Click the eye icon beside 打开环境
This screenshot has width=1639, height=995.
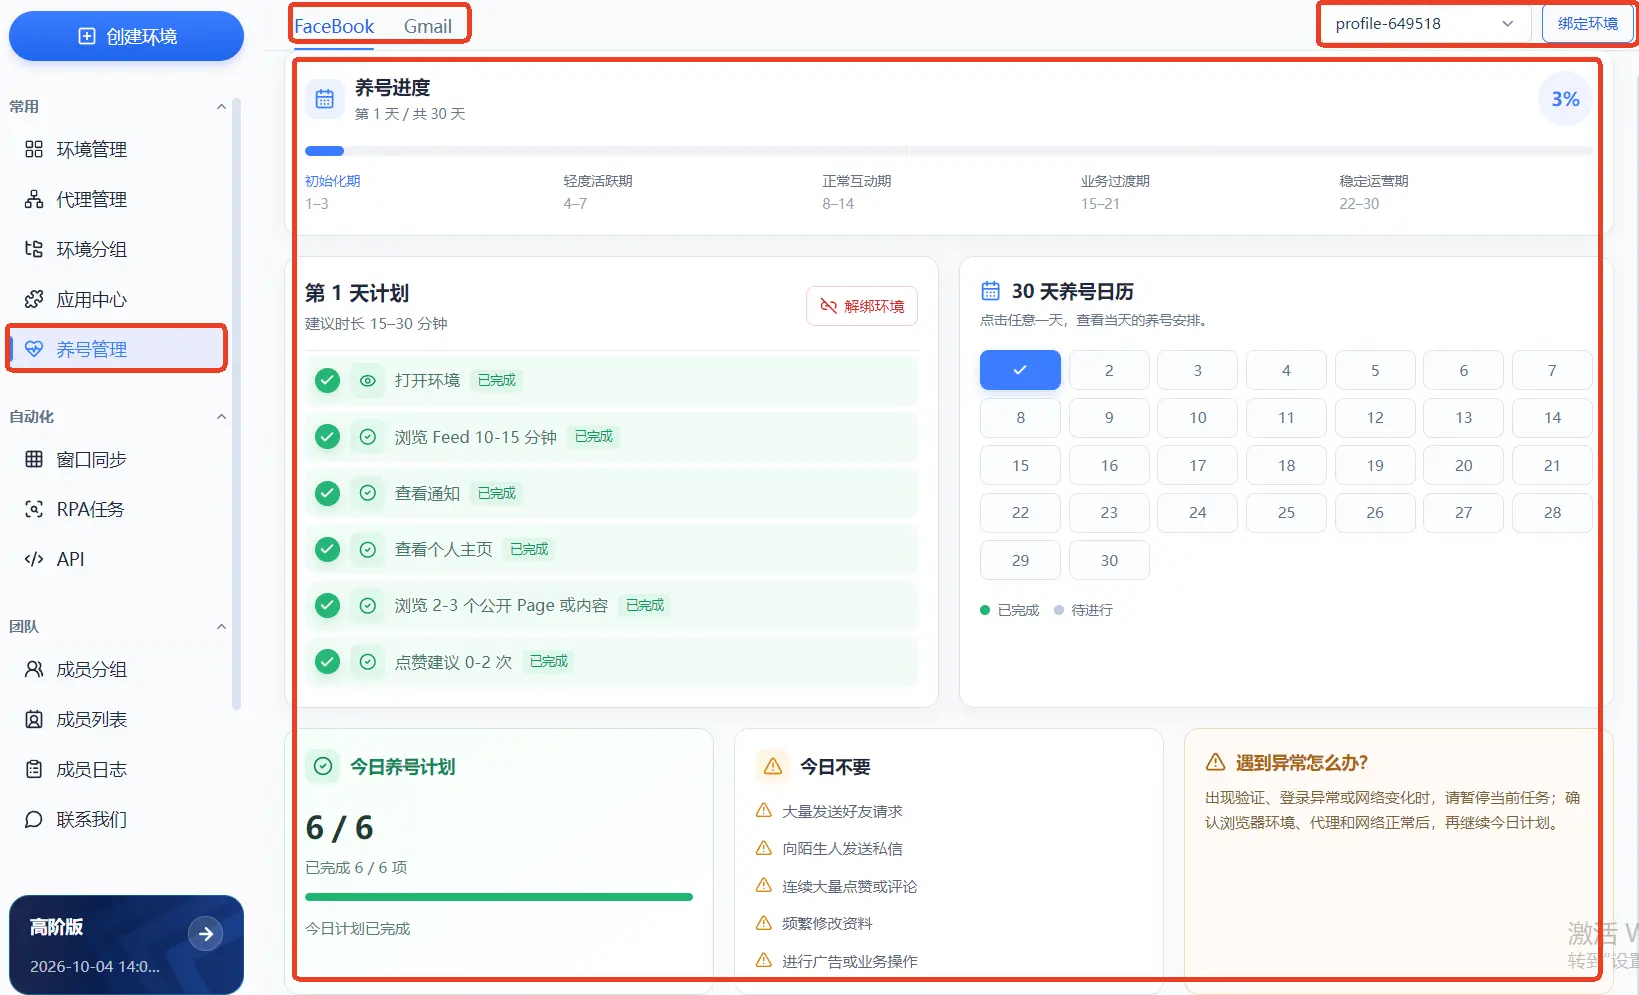368,381
